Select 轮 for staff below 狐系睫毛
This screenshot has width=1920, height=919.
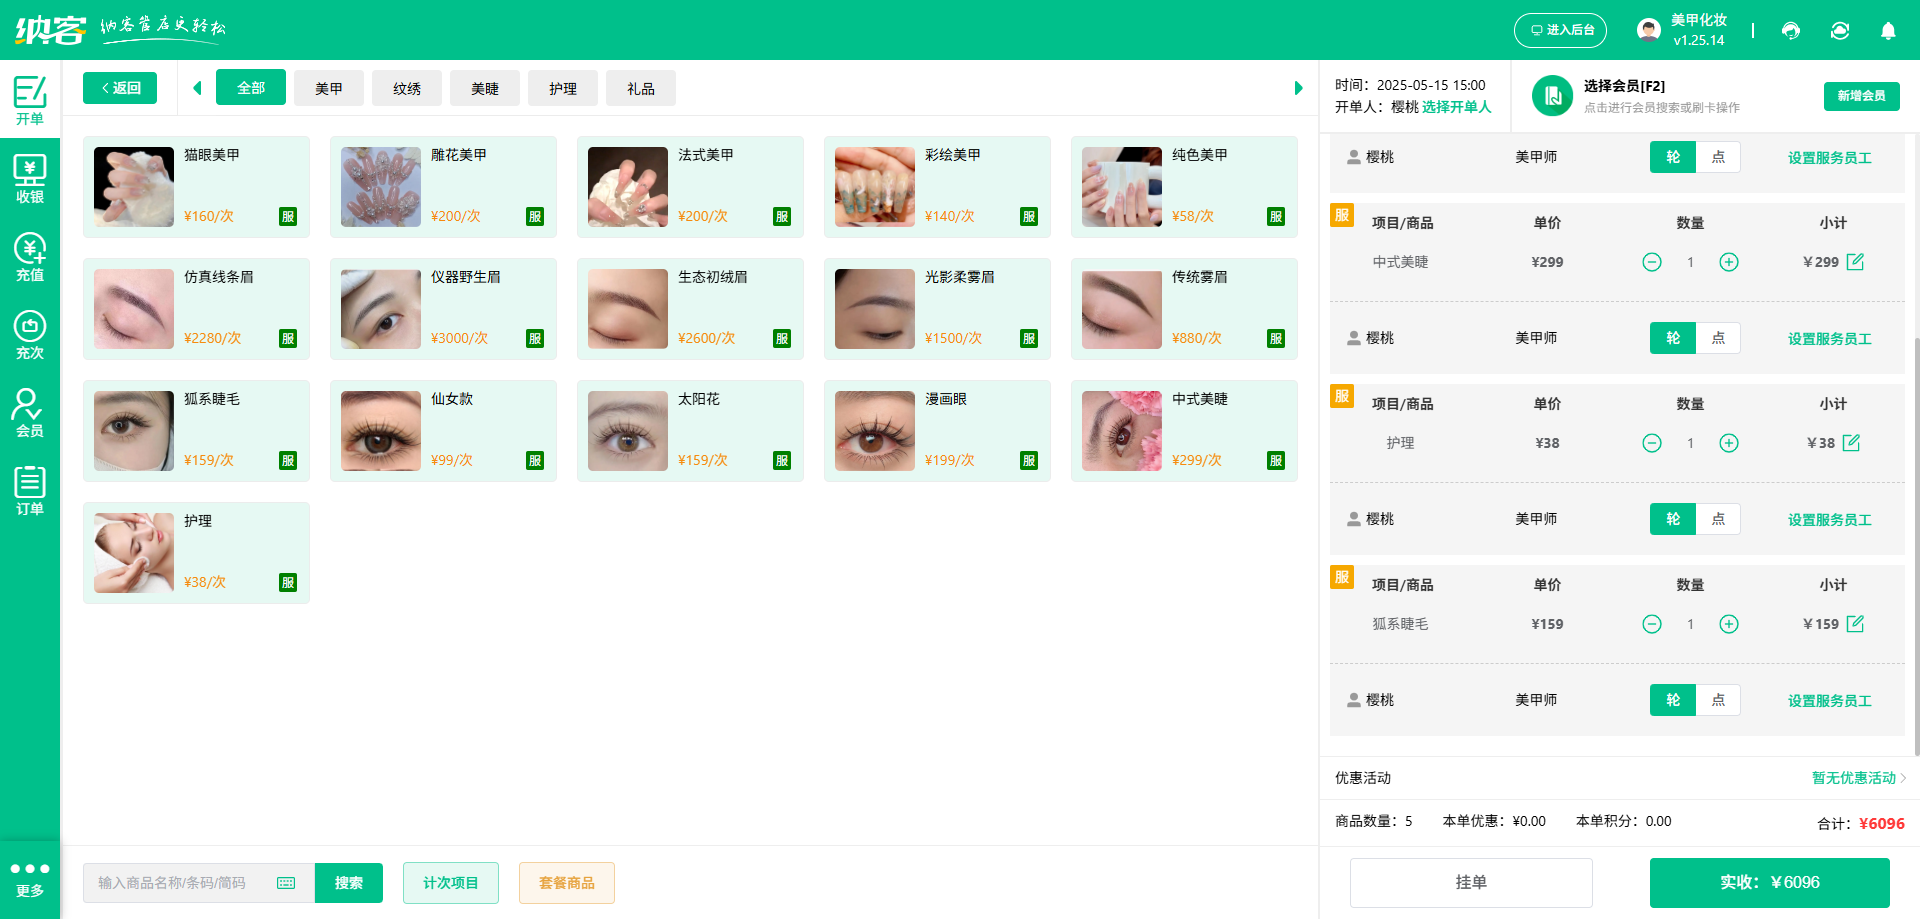click(1673, 700)
